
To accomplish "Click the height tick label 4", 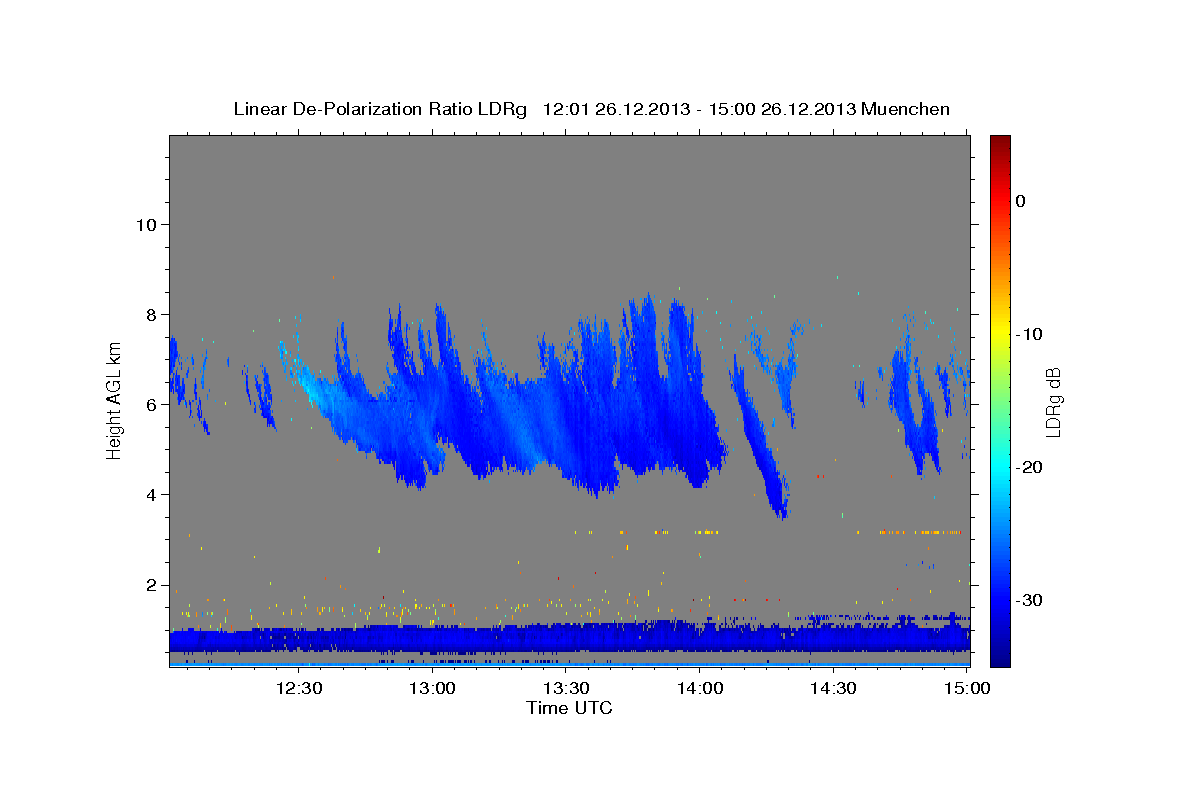I will click(151, 495).
